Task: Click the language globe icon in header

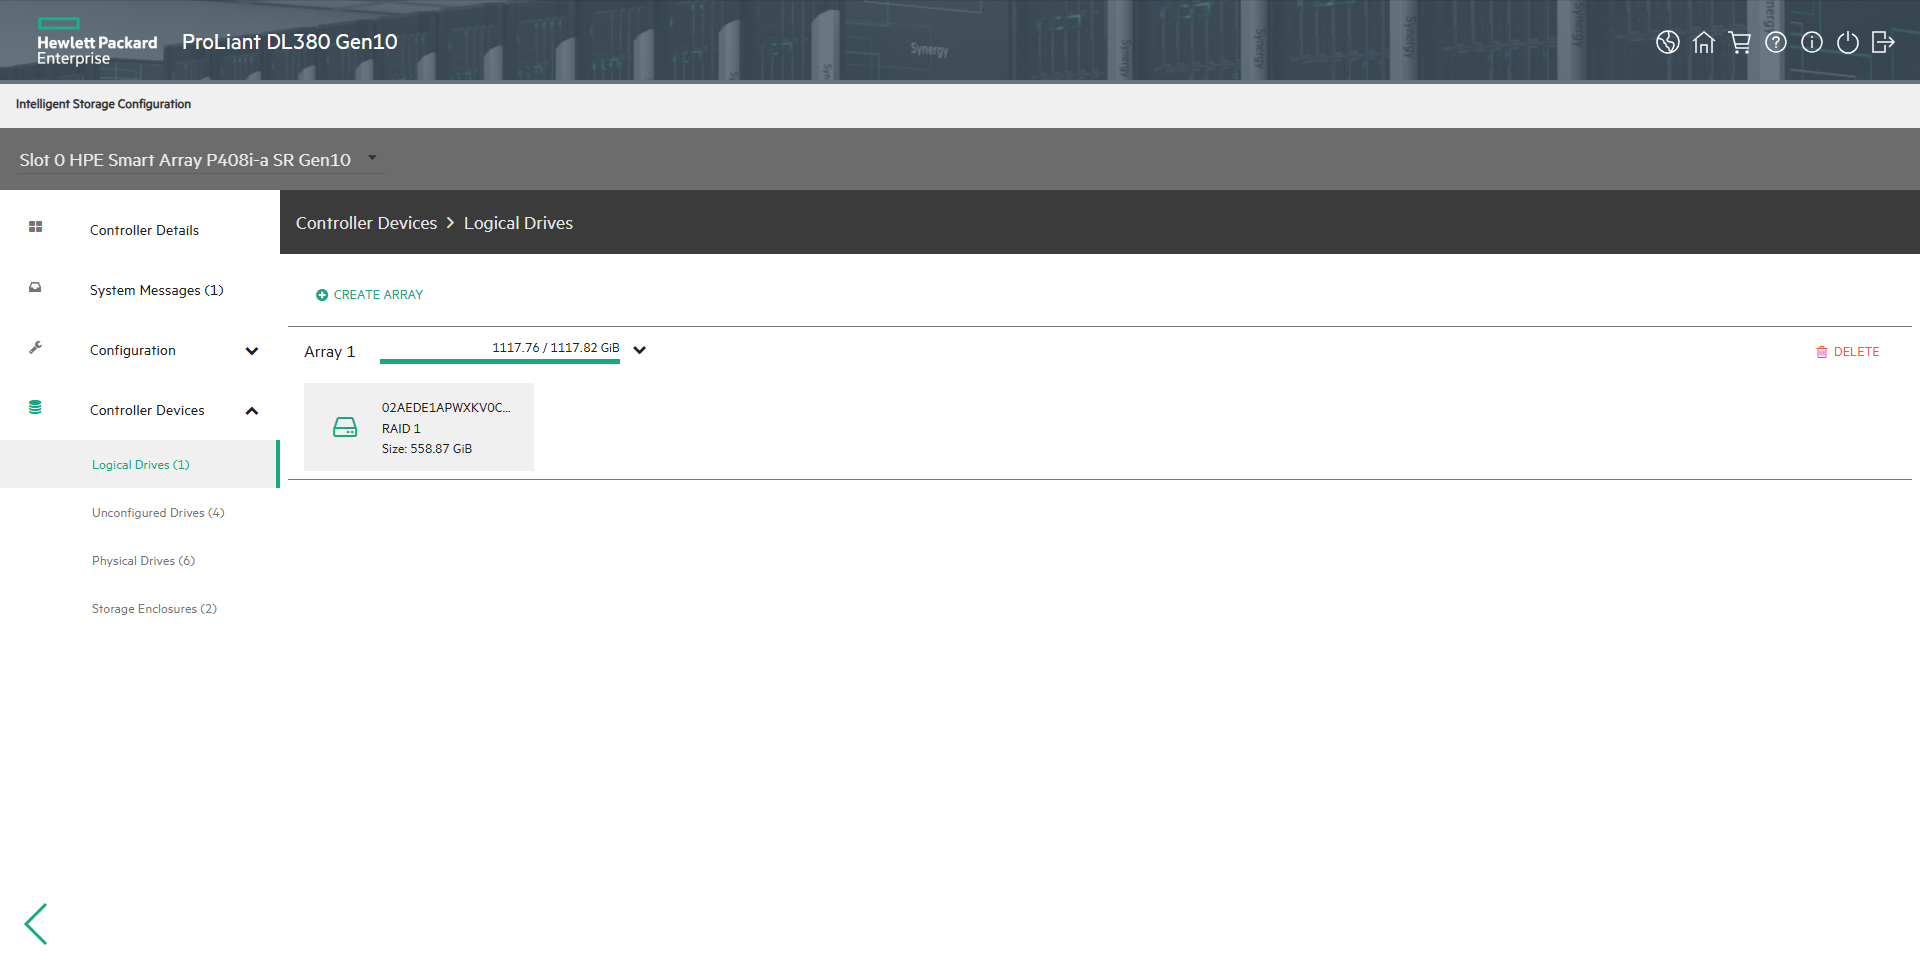Action: (x=1667, y=42)
